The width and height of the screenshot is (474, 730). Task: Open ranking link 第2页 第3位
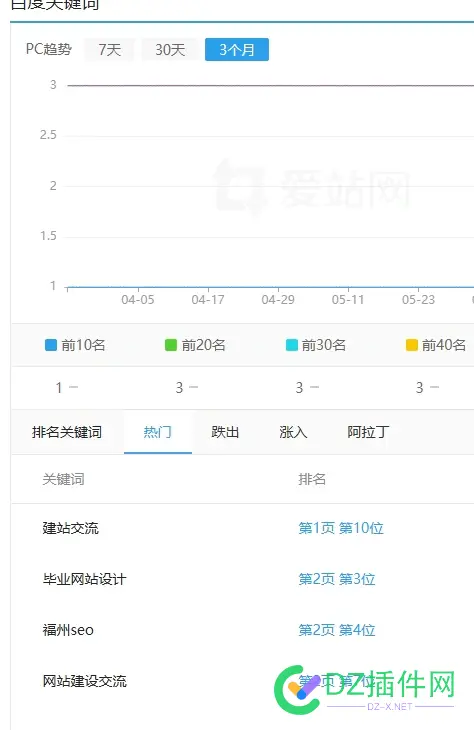[x=337, y=579]
